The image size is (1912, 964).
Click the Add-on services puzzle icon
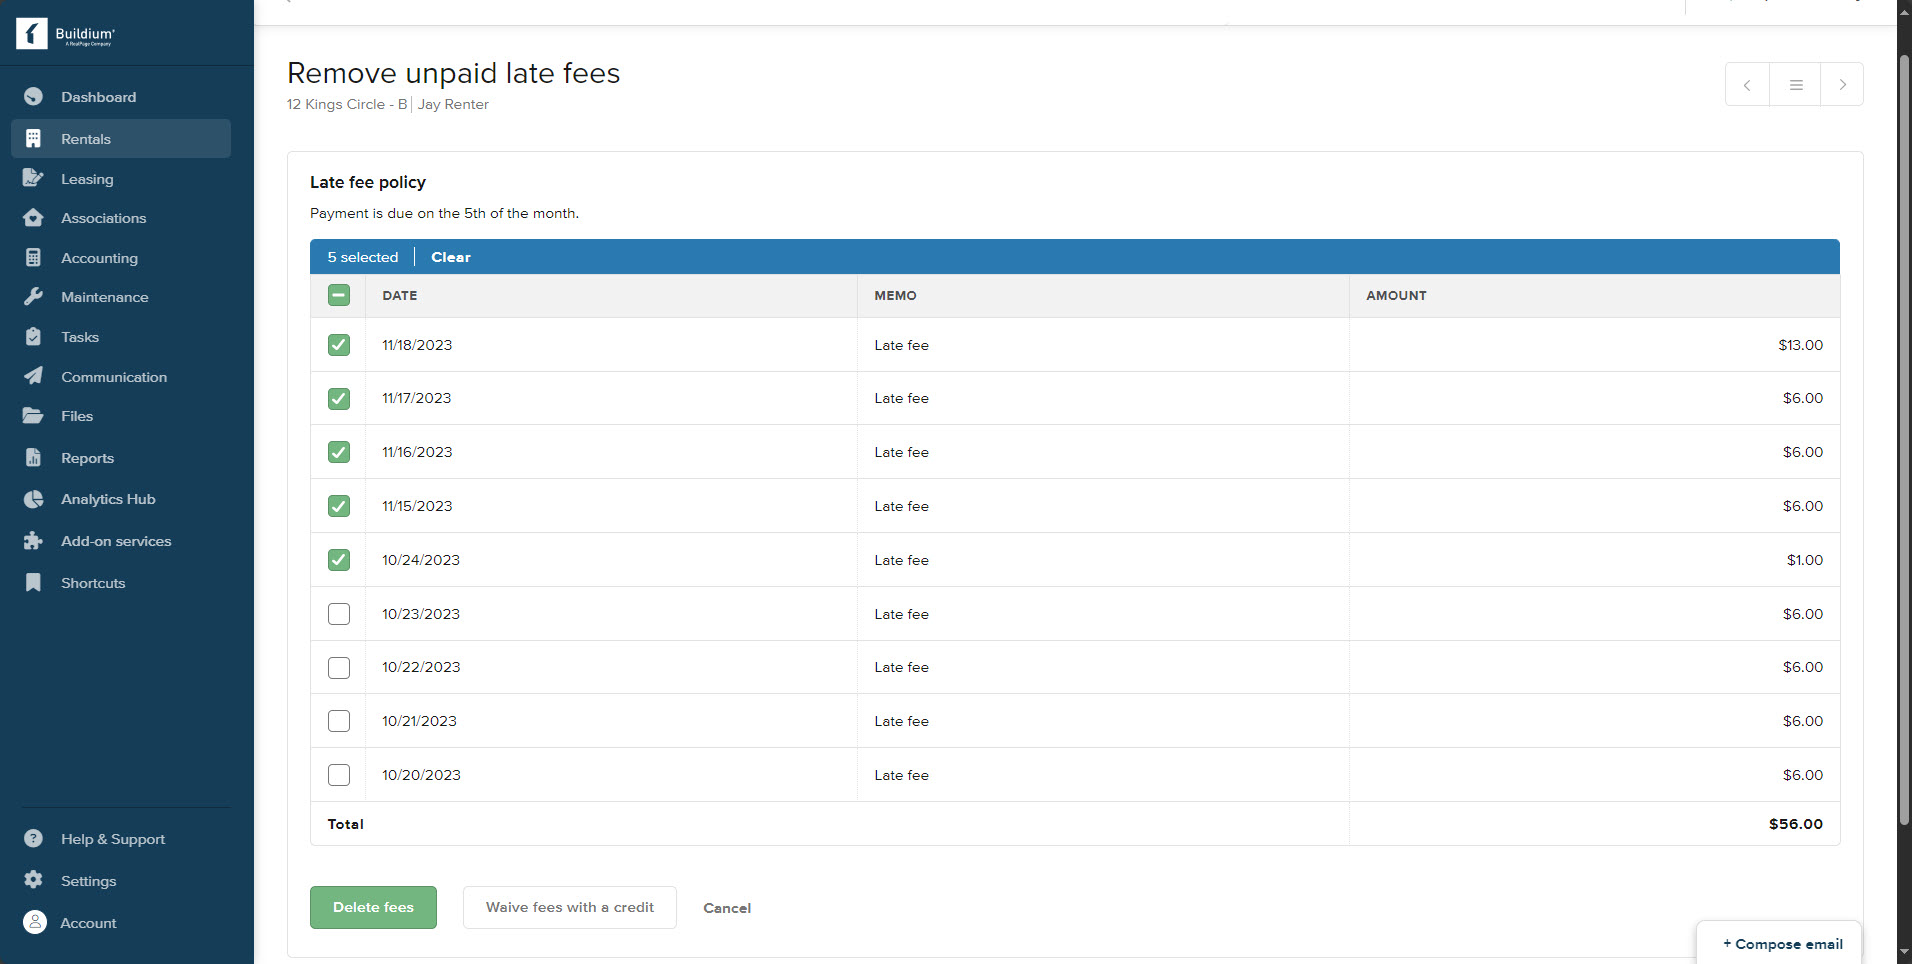pyautogui.click(x=33, y=541)
